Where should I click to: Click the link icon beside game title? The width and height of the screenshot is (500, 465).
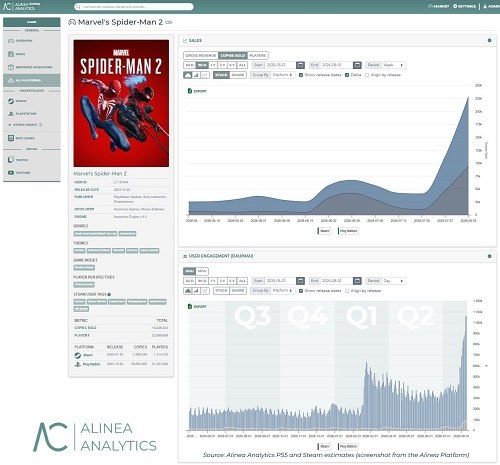click(x=169, y=22)
